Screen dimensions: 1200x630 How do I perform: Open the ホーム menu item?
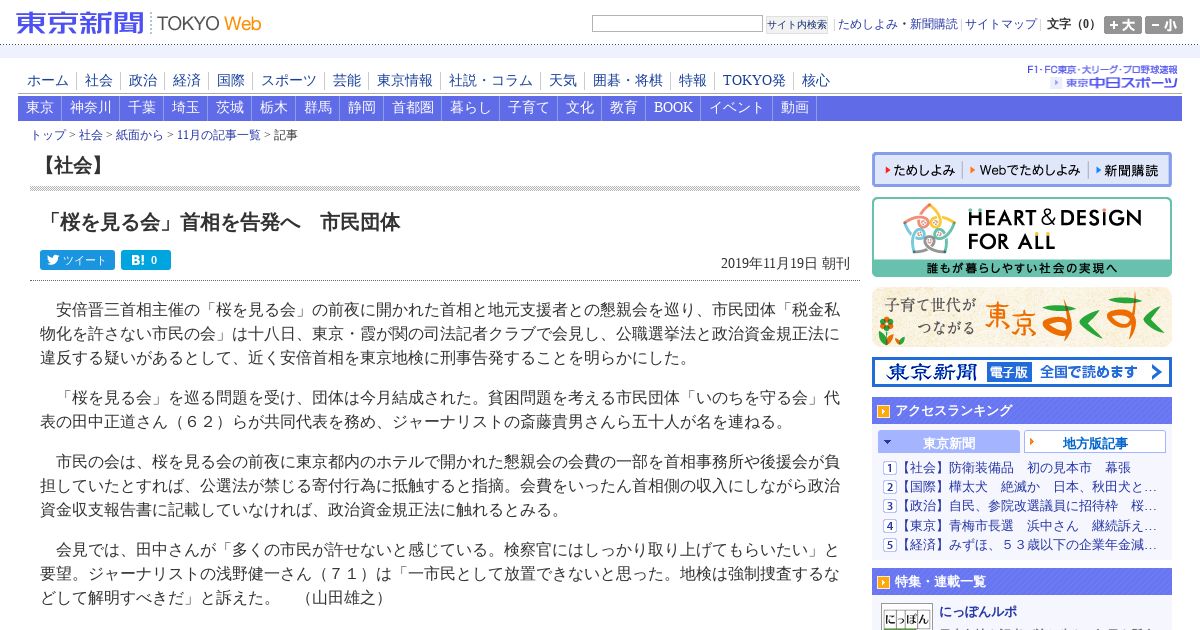48,81
